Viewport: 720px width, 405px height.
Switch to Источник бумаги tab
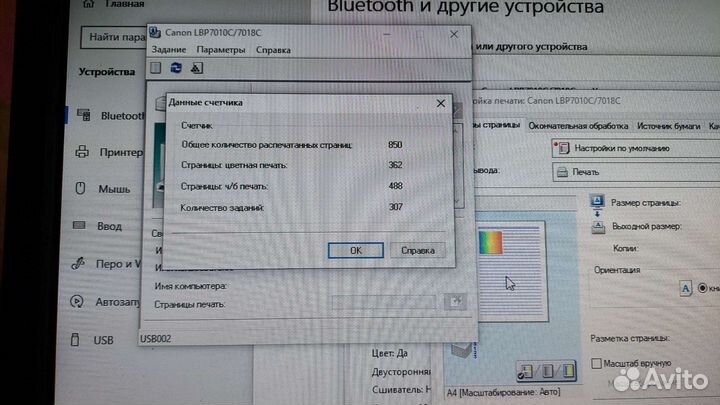669,126
